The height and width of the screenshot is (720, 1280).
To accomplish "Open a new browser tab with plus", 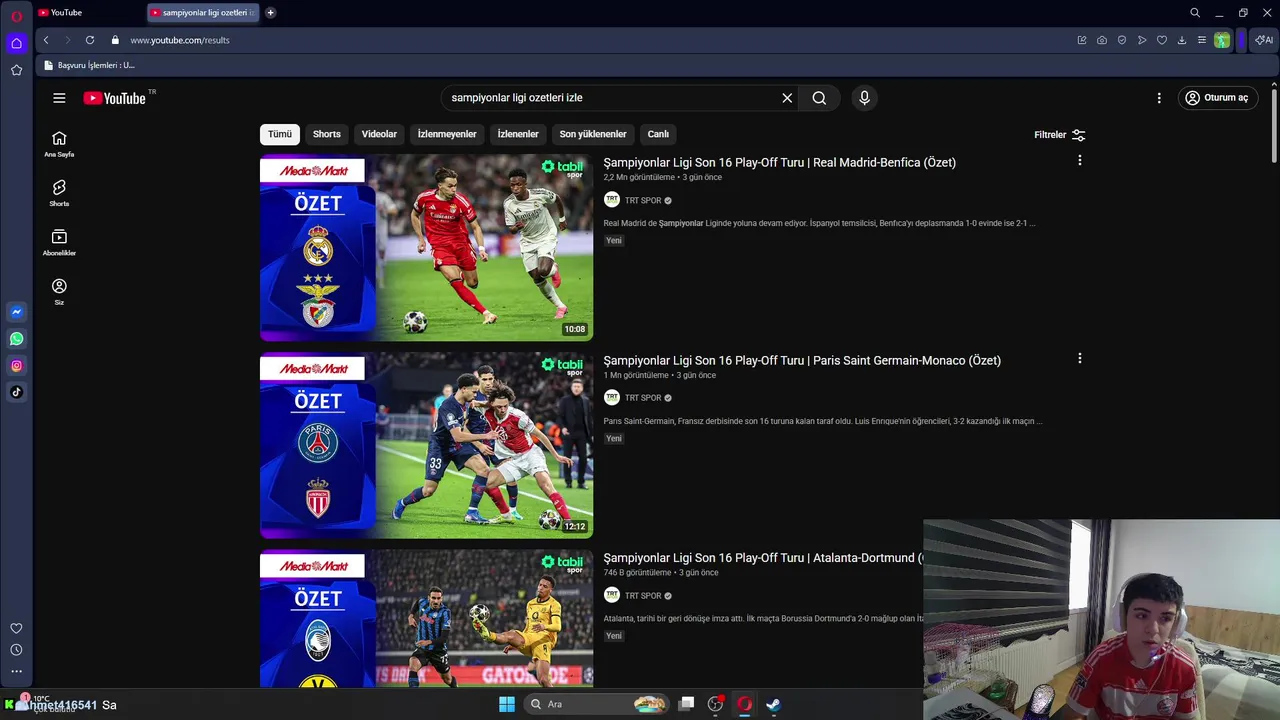I will [270, 13].
